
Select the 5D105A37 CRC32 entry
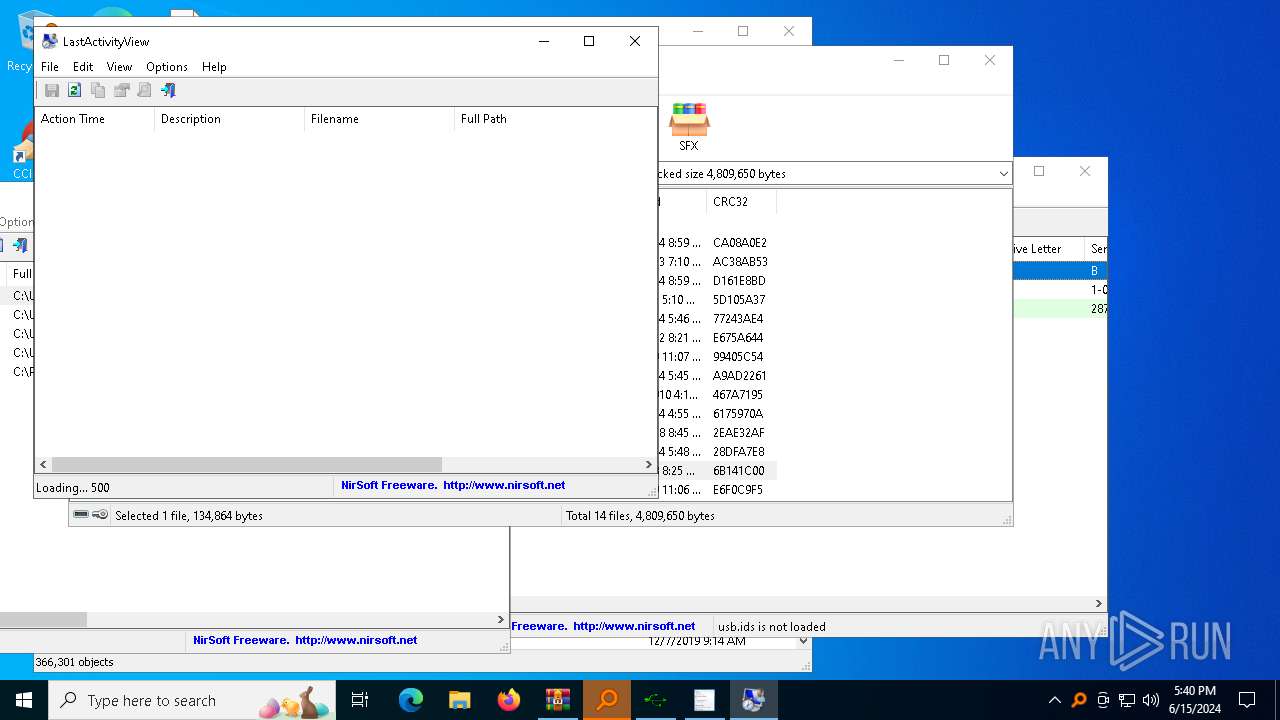coord(739,300)
